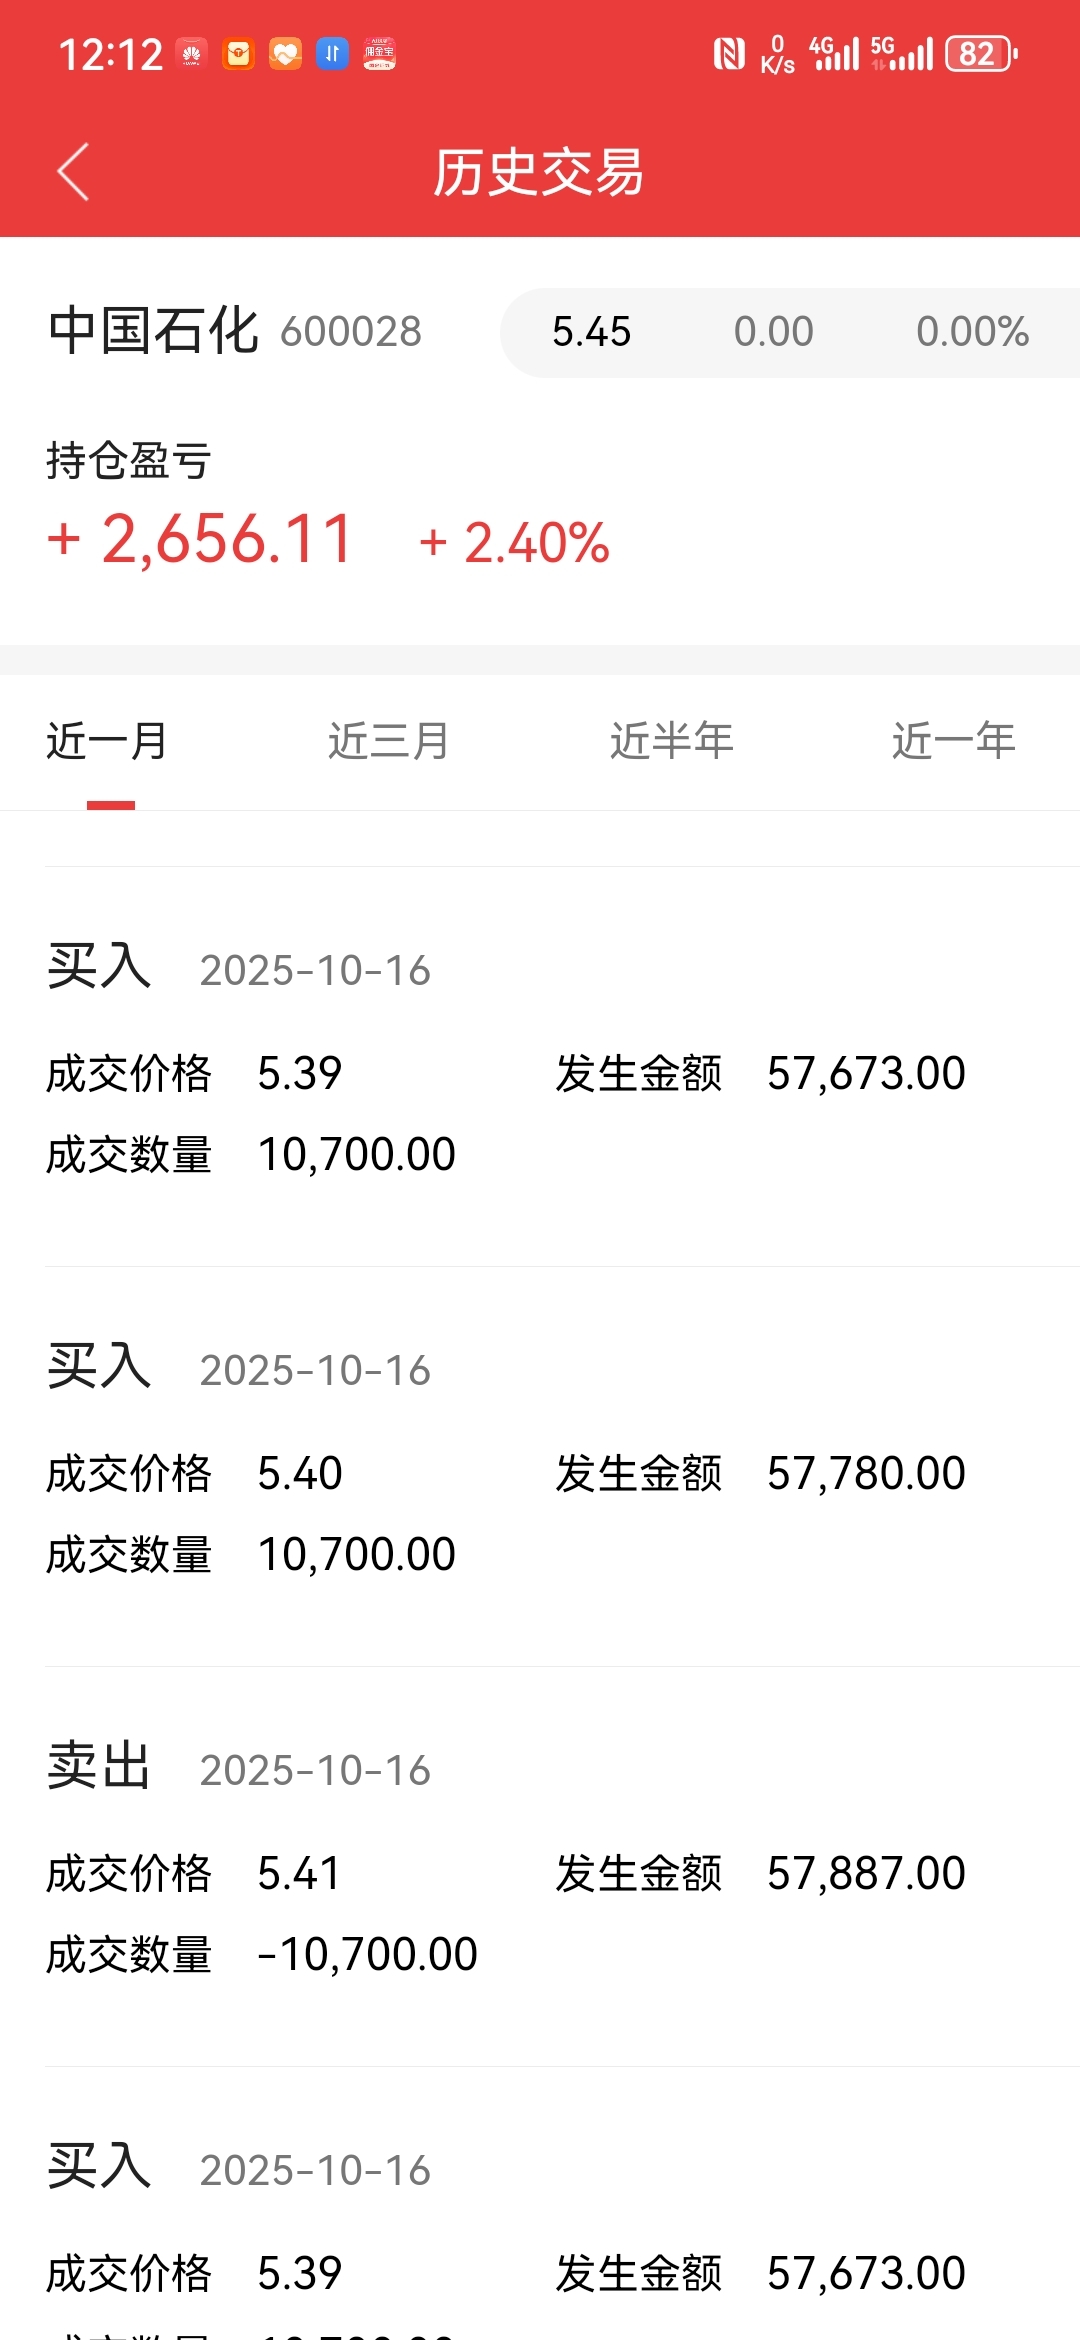Viewport: 1080px width, 2340px height.
Task: Tap the 5.45 current price pill
Action: [591, 332]
